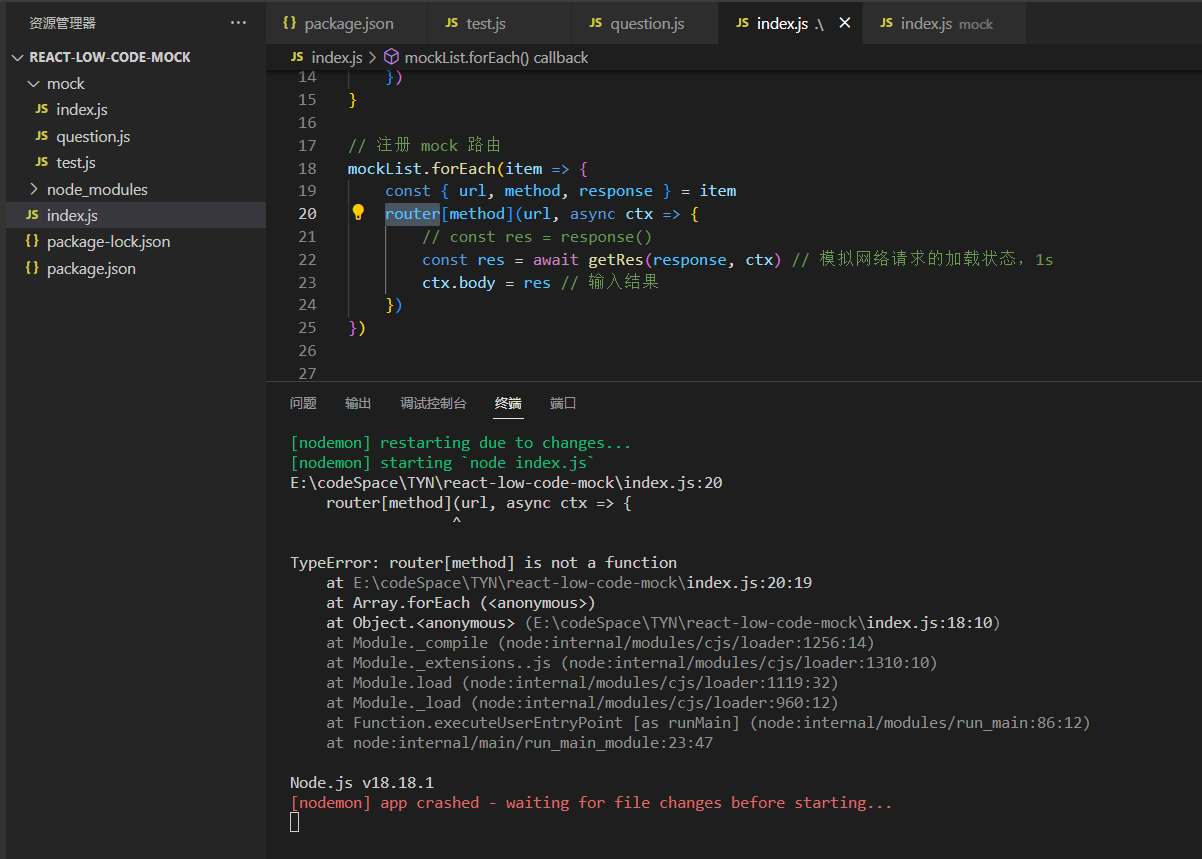
Task: Click the terminal cursor input position
Action: pos(295,822)
